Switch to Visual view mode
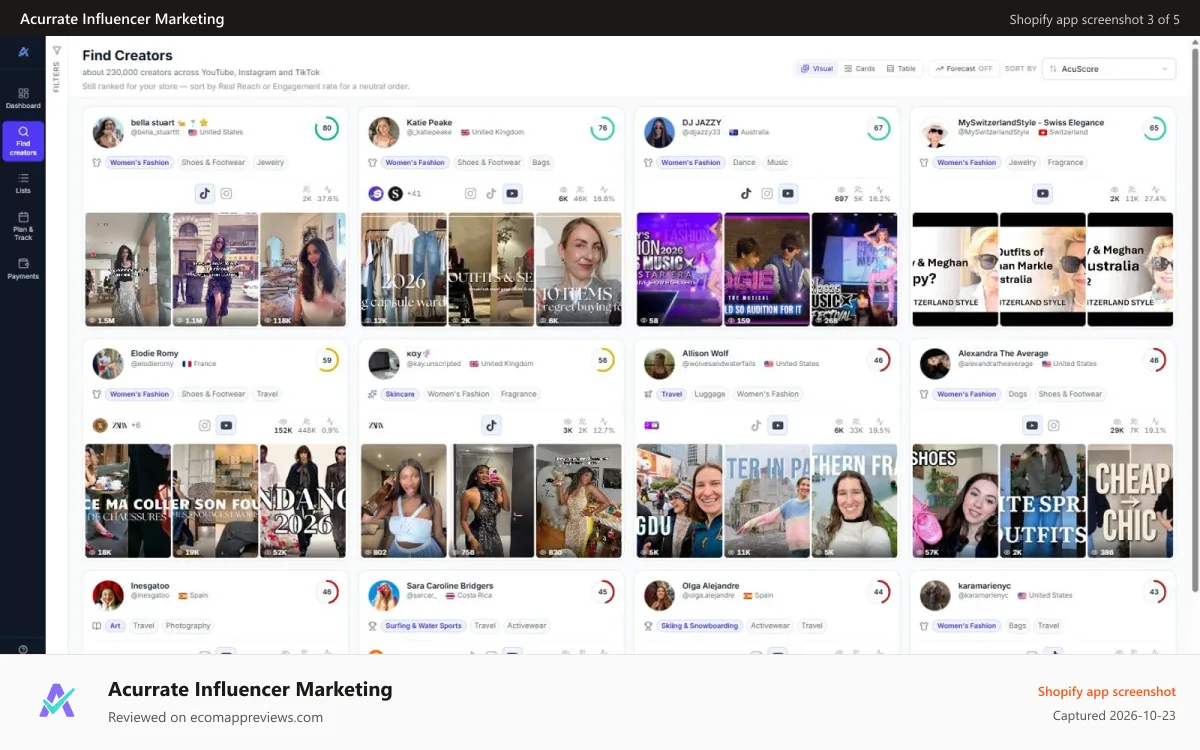This screenshot has width=1200, height=750. 817,69
